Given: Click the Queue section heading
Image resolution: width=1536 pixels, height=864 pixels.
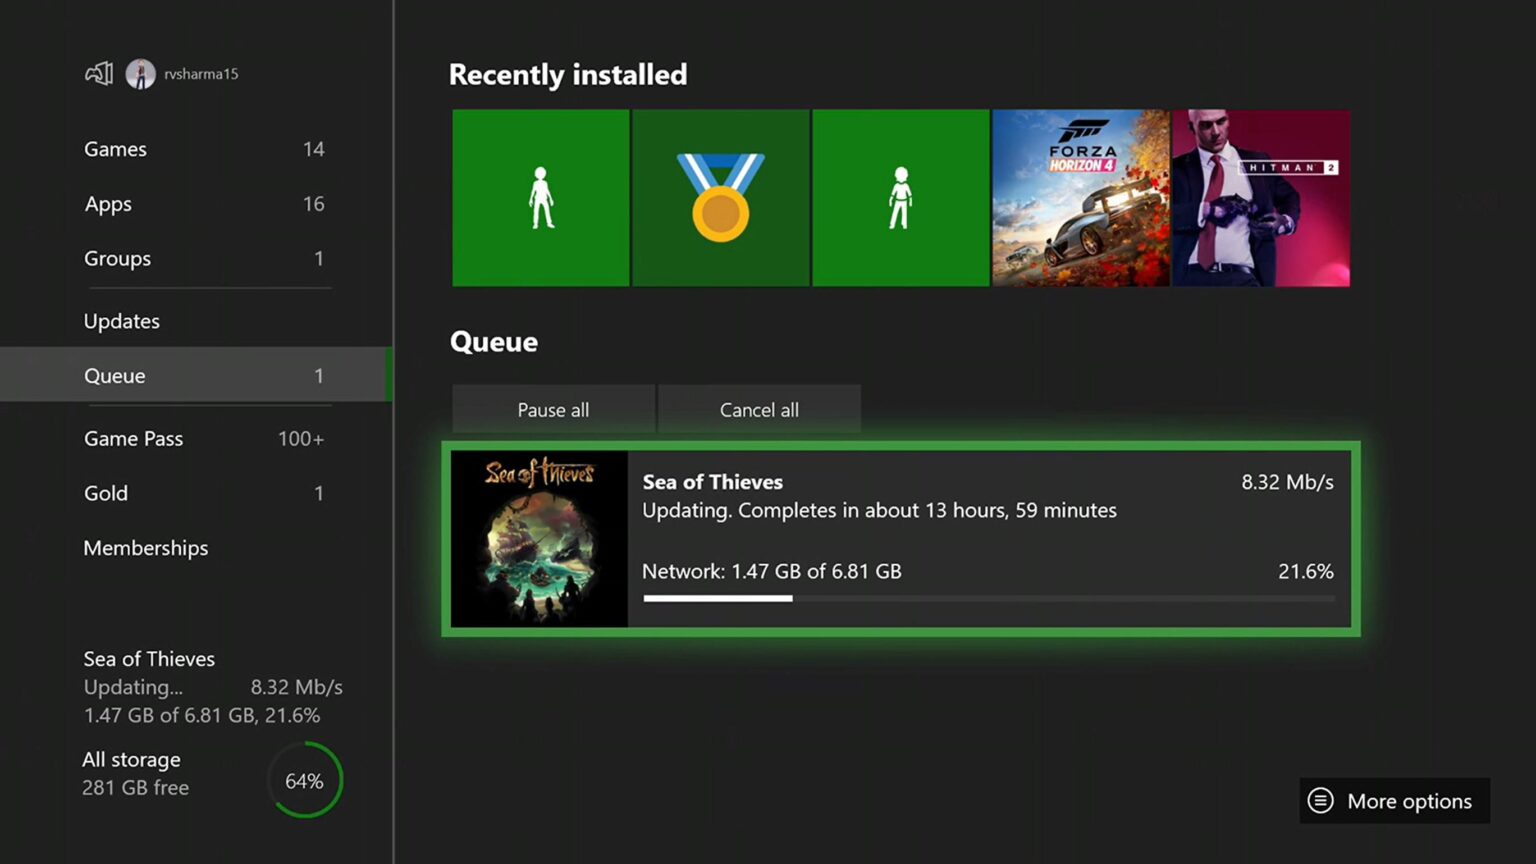Looking at the screenshot, I should click(494, 342).
